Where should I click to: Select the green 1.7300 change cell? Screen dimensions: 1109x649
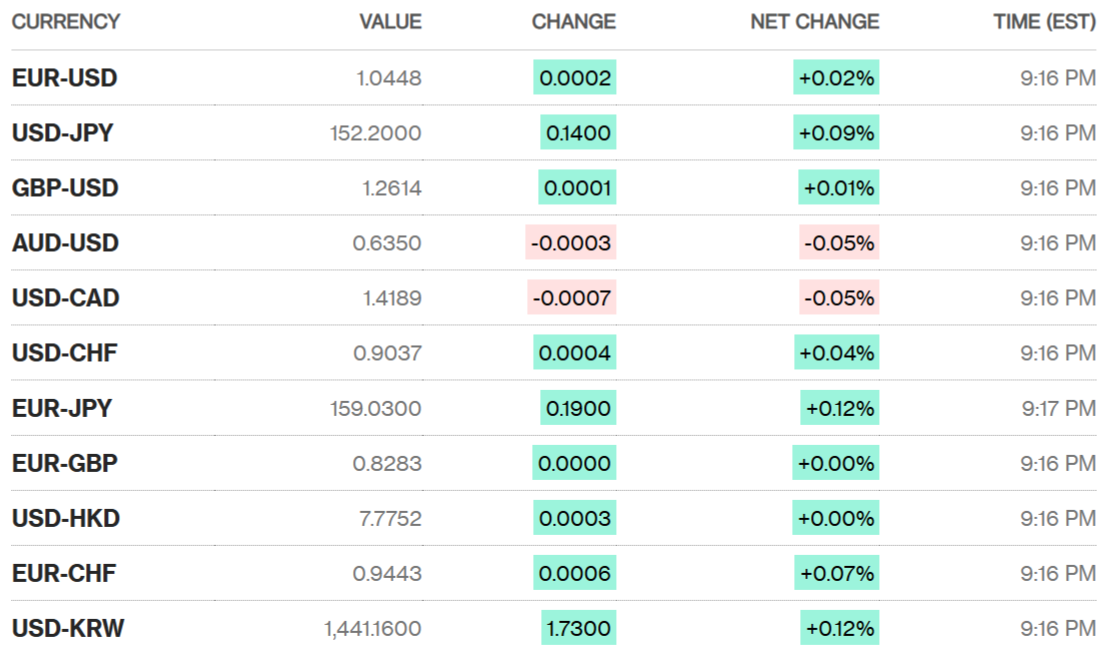pos(578,628)
